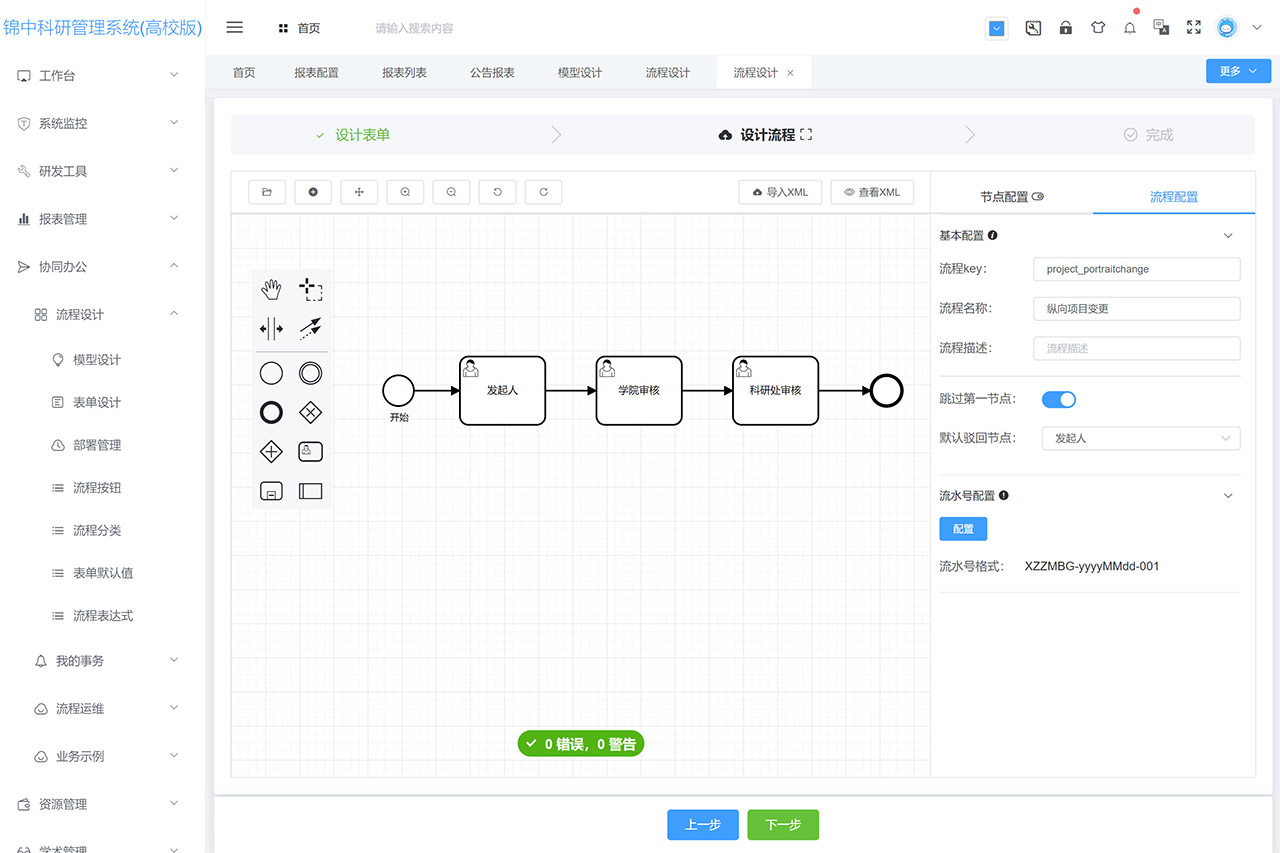The image size is (1280, 853).
Task: Click the notification bell with red badge
Action: pos(1129,27)
